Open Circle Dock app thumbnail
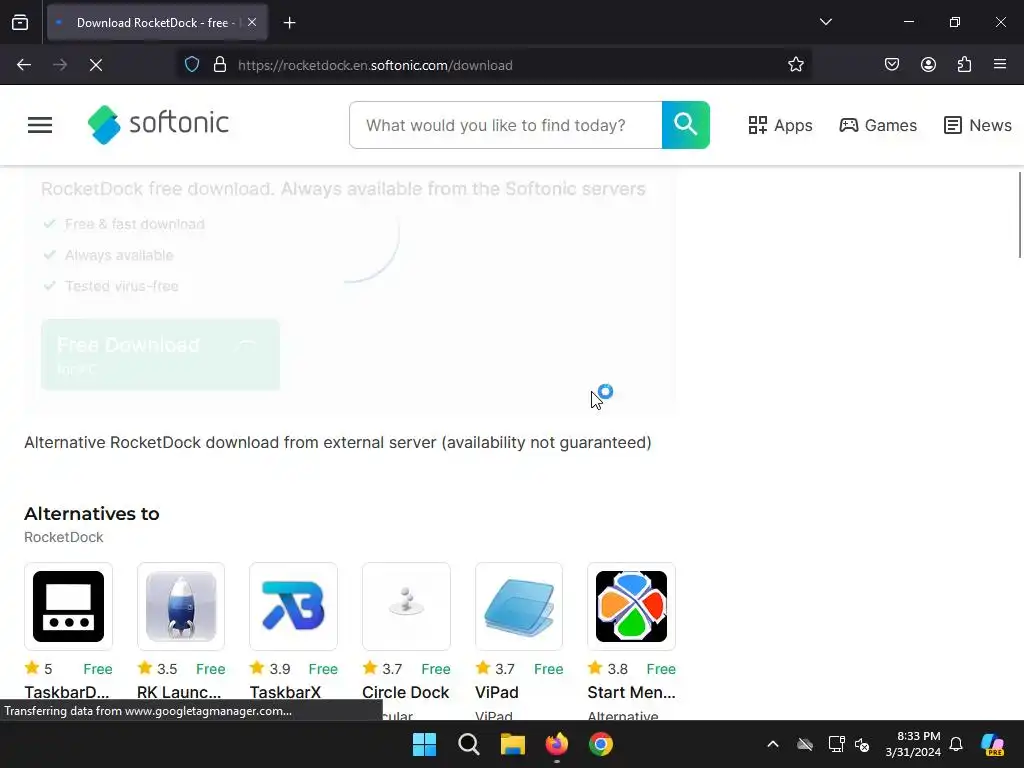 point(406,607)
